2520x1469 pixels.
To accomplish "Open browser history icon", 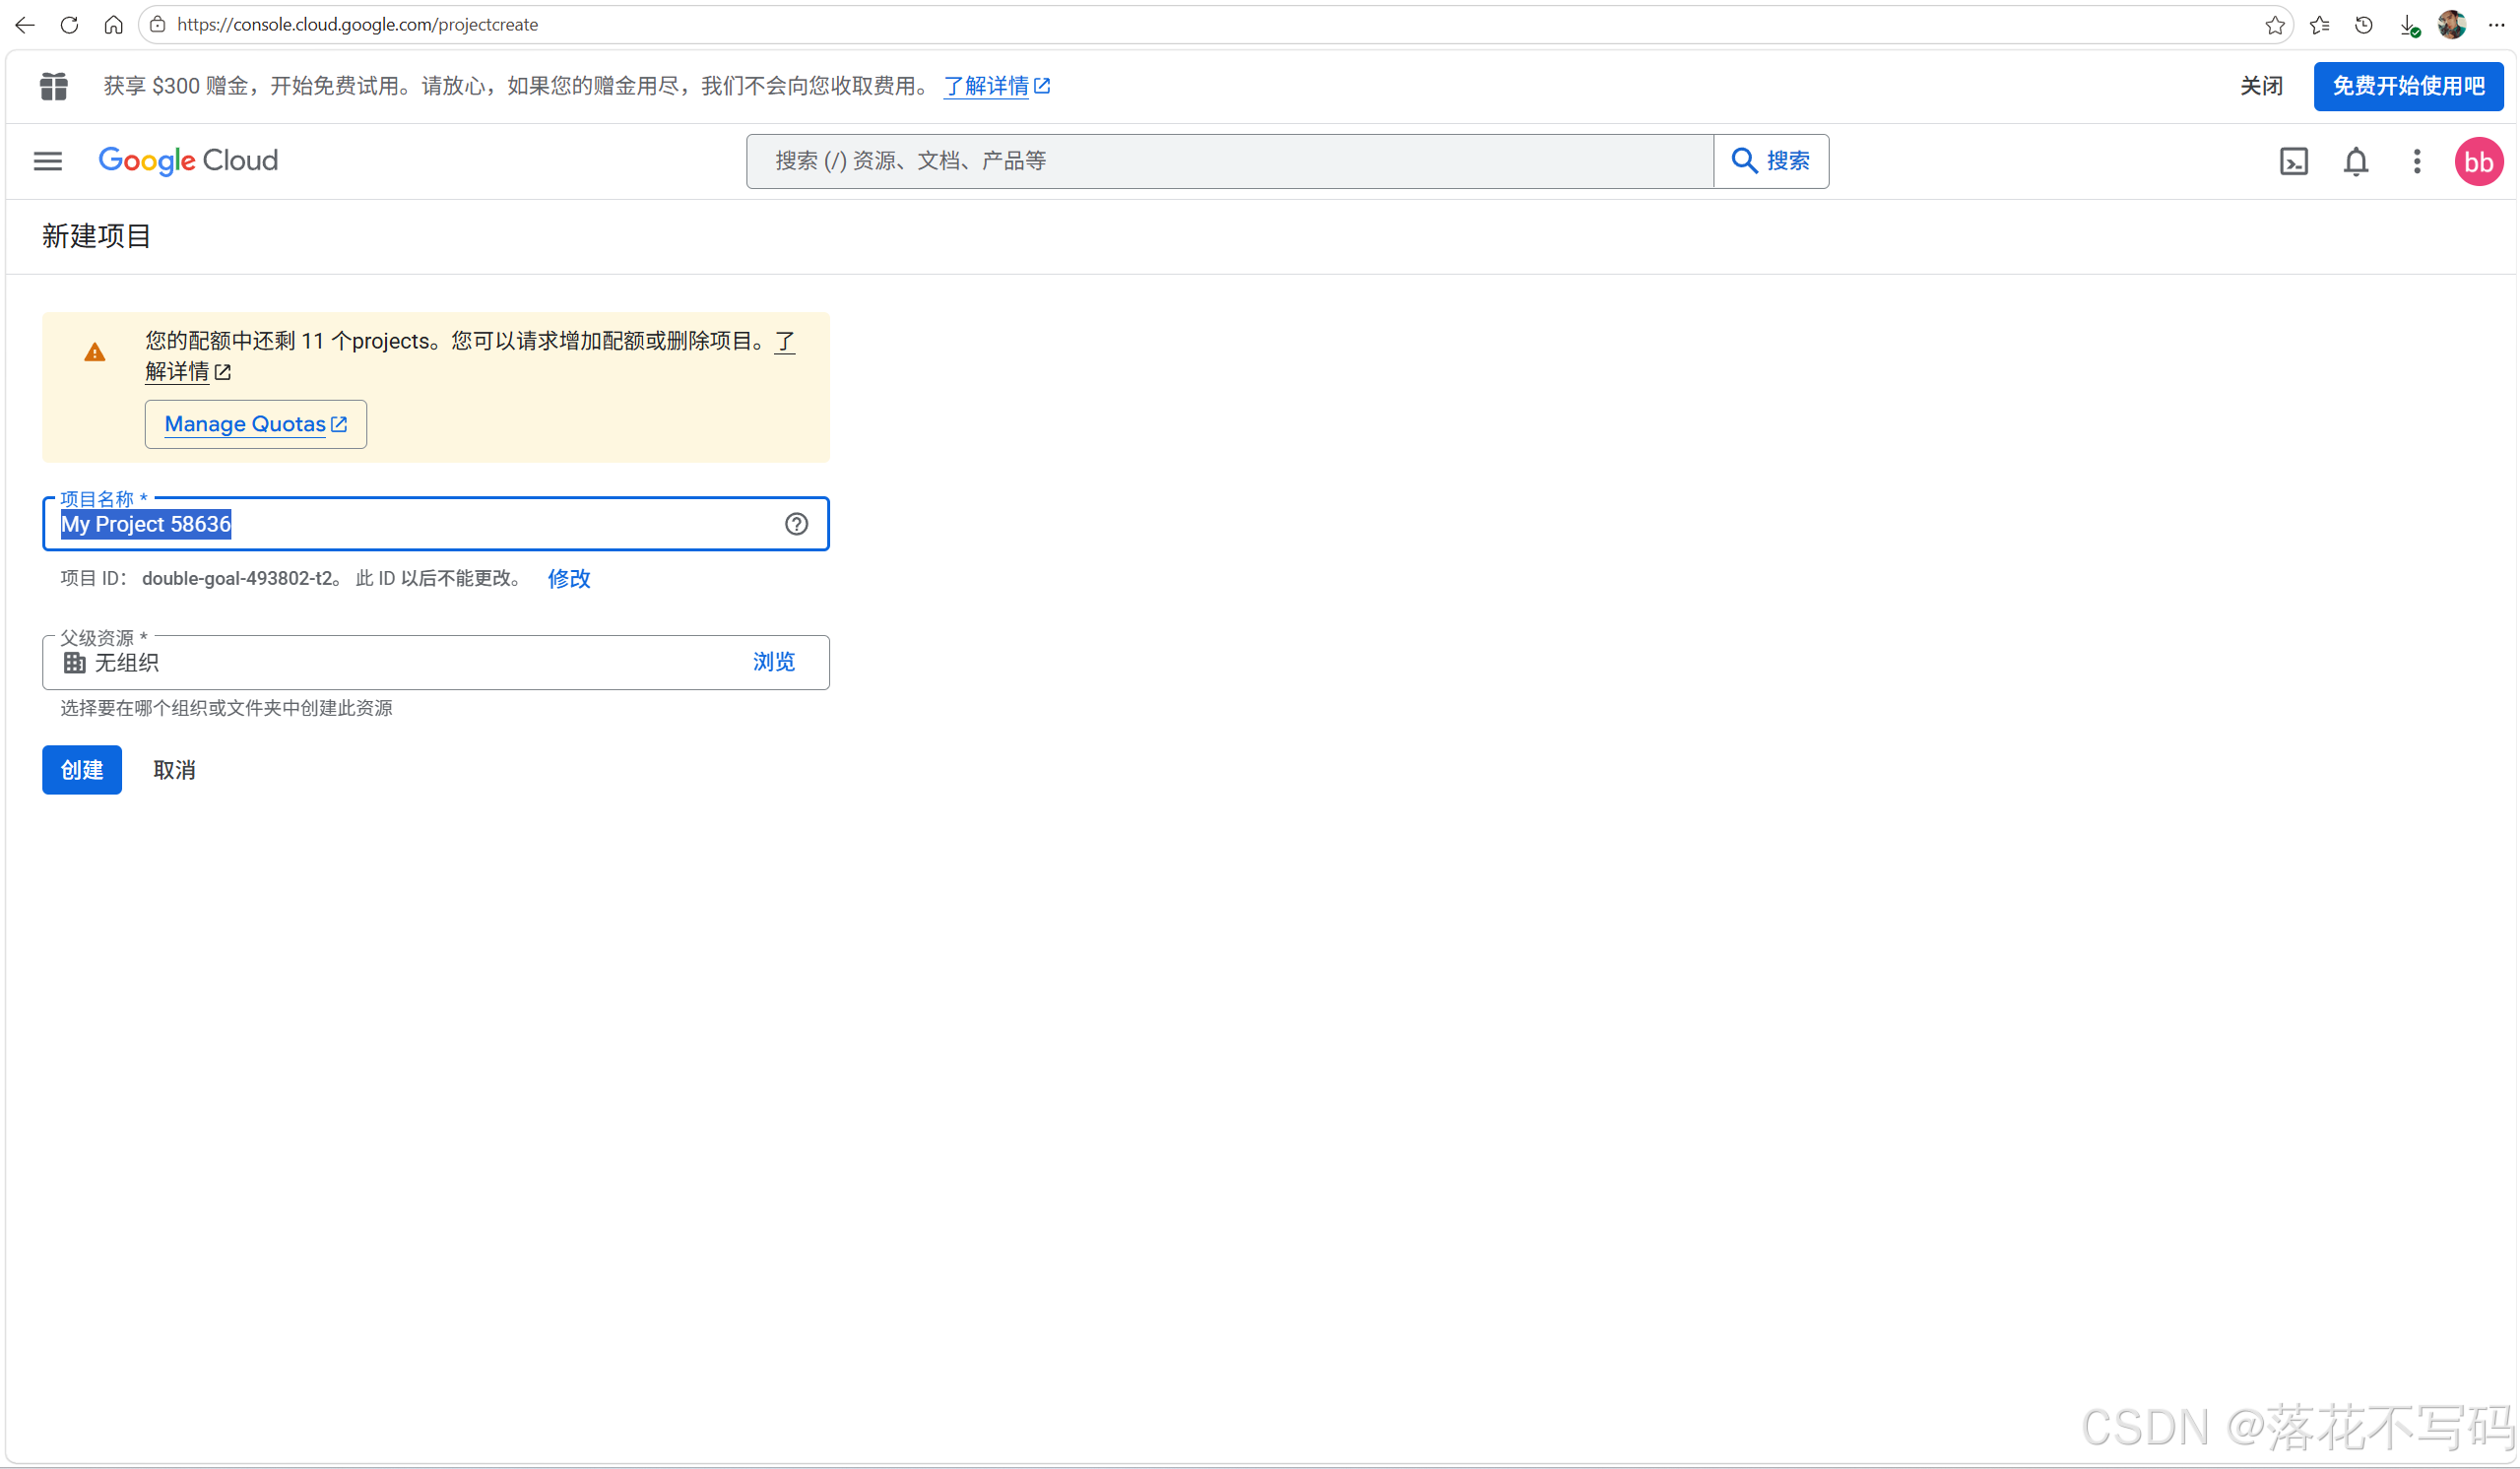I will click(2363, 25).
